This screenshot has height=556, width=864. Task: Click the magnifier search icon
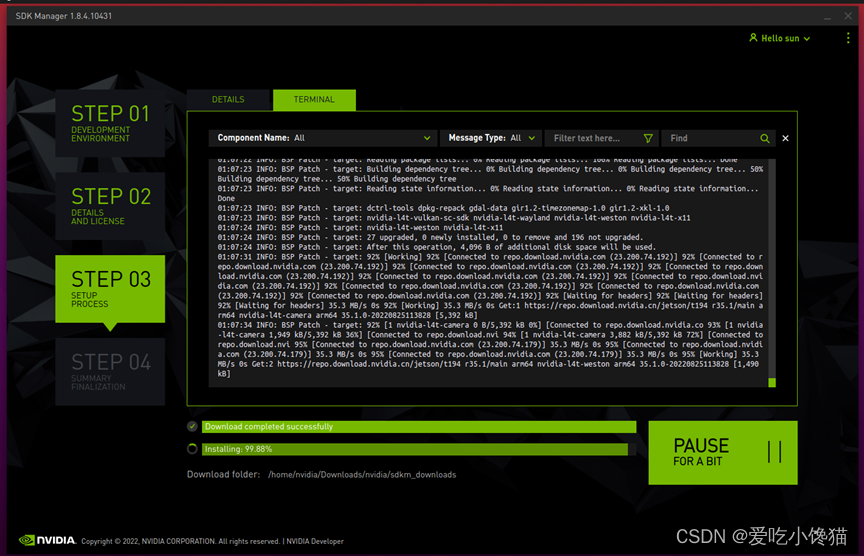[x=765, y=138]
